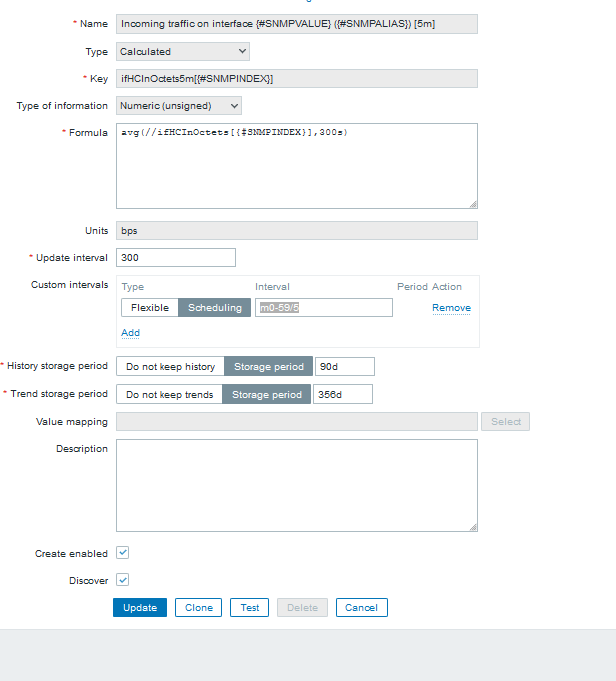
Task: Toggle the Discover checkbox
Action: tap(123, 579)
